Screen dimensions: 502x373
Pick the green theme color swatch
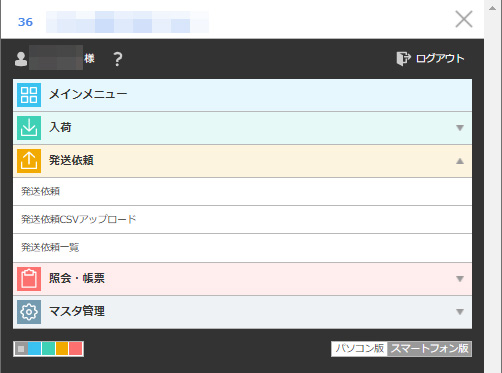coord(48,349)
